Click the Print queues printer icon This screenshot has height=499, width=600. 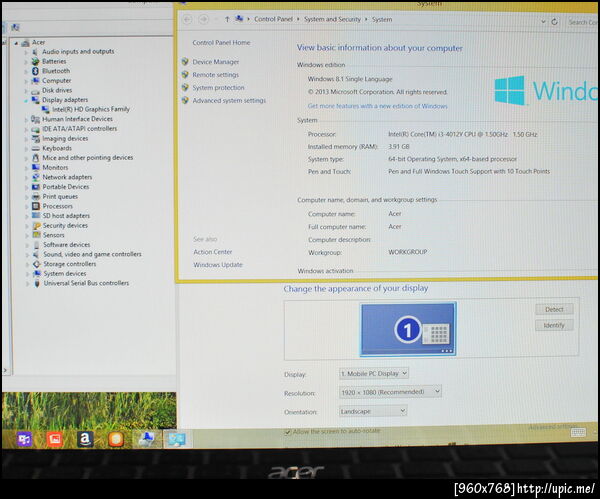click(x=36, y=196)
